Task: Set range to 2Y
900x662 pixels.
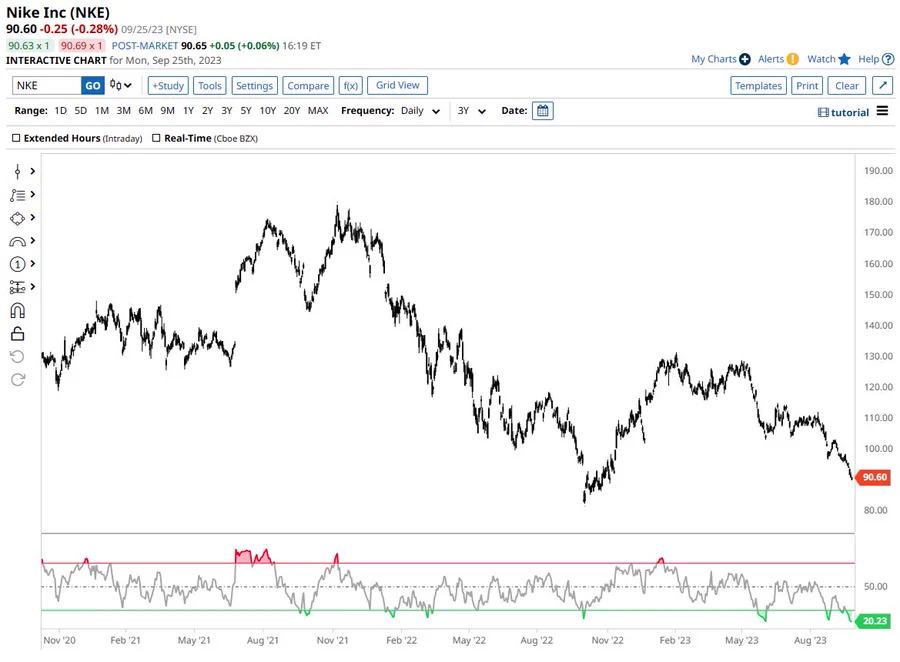Action: (207, 111)
